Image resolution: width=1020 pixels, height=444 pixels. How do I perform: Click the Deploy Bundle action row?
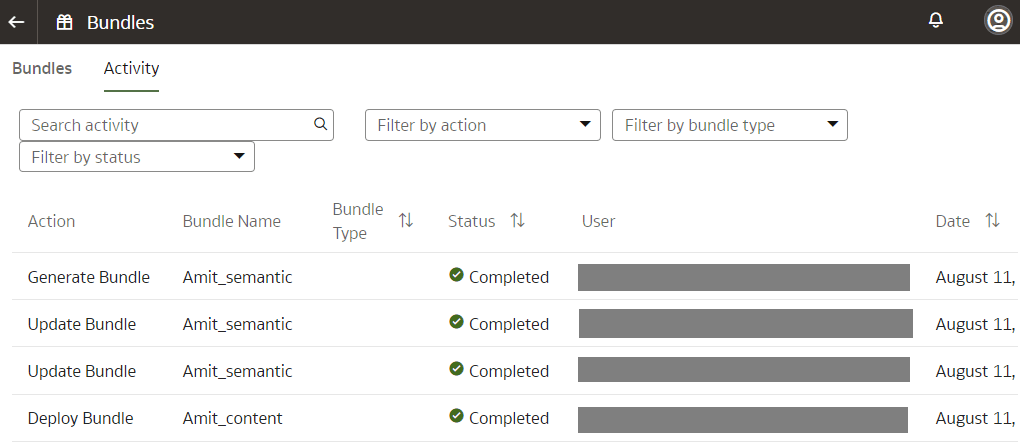(x=80, y=418)
